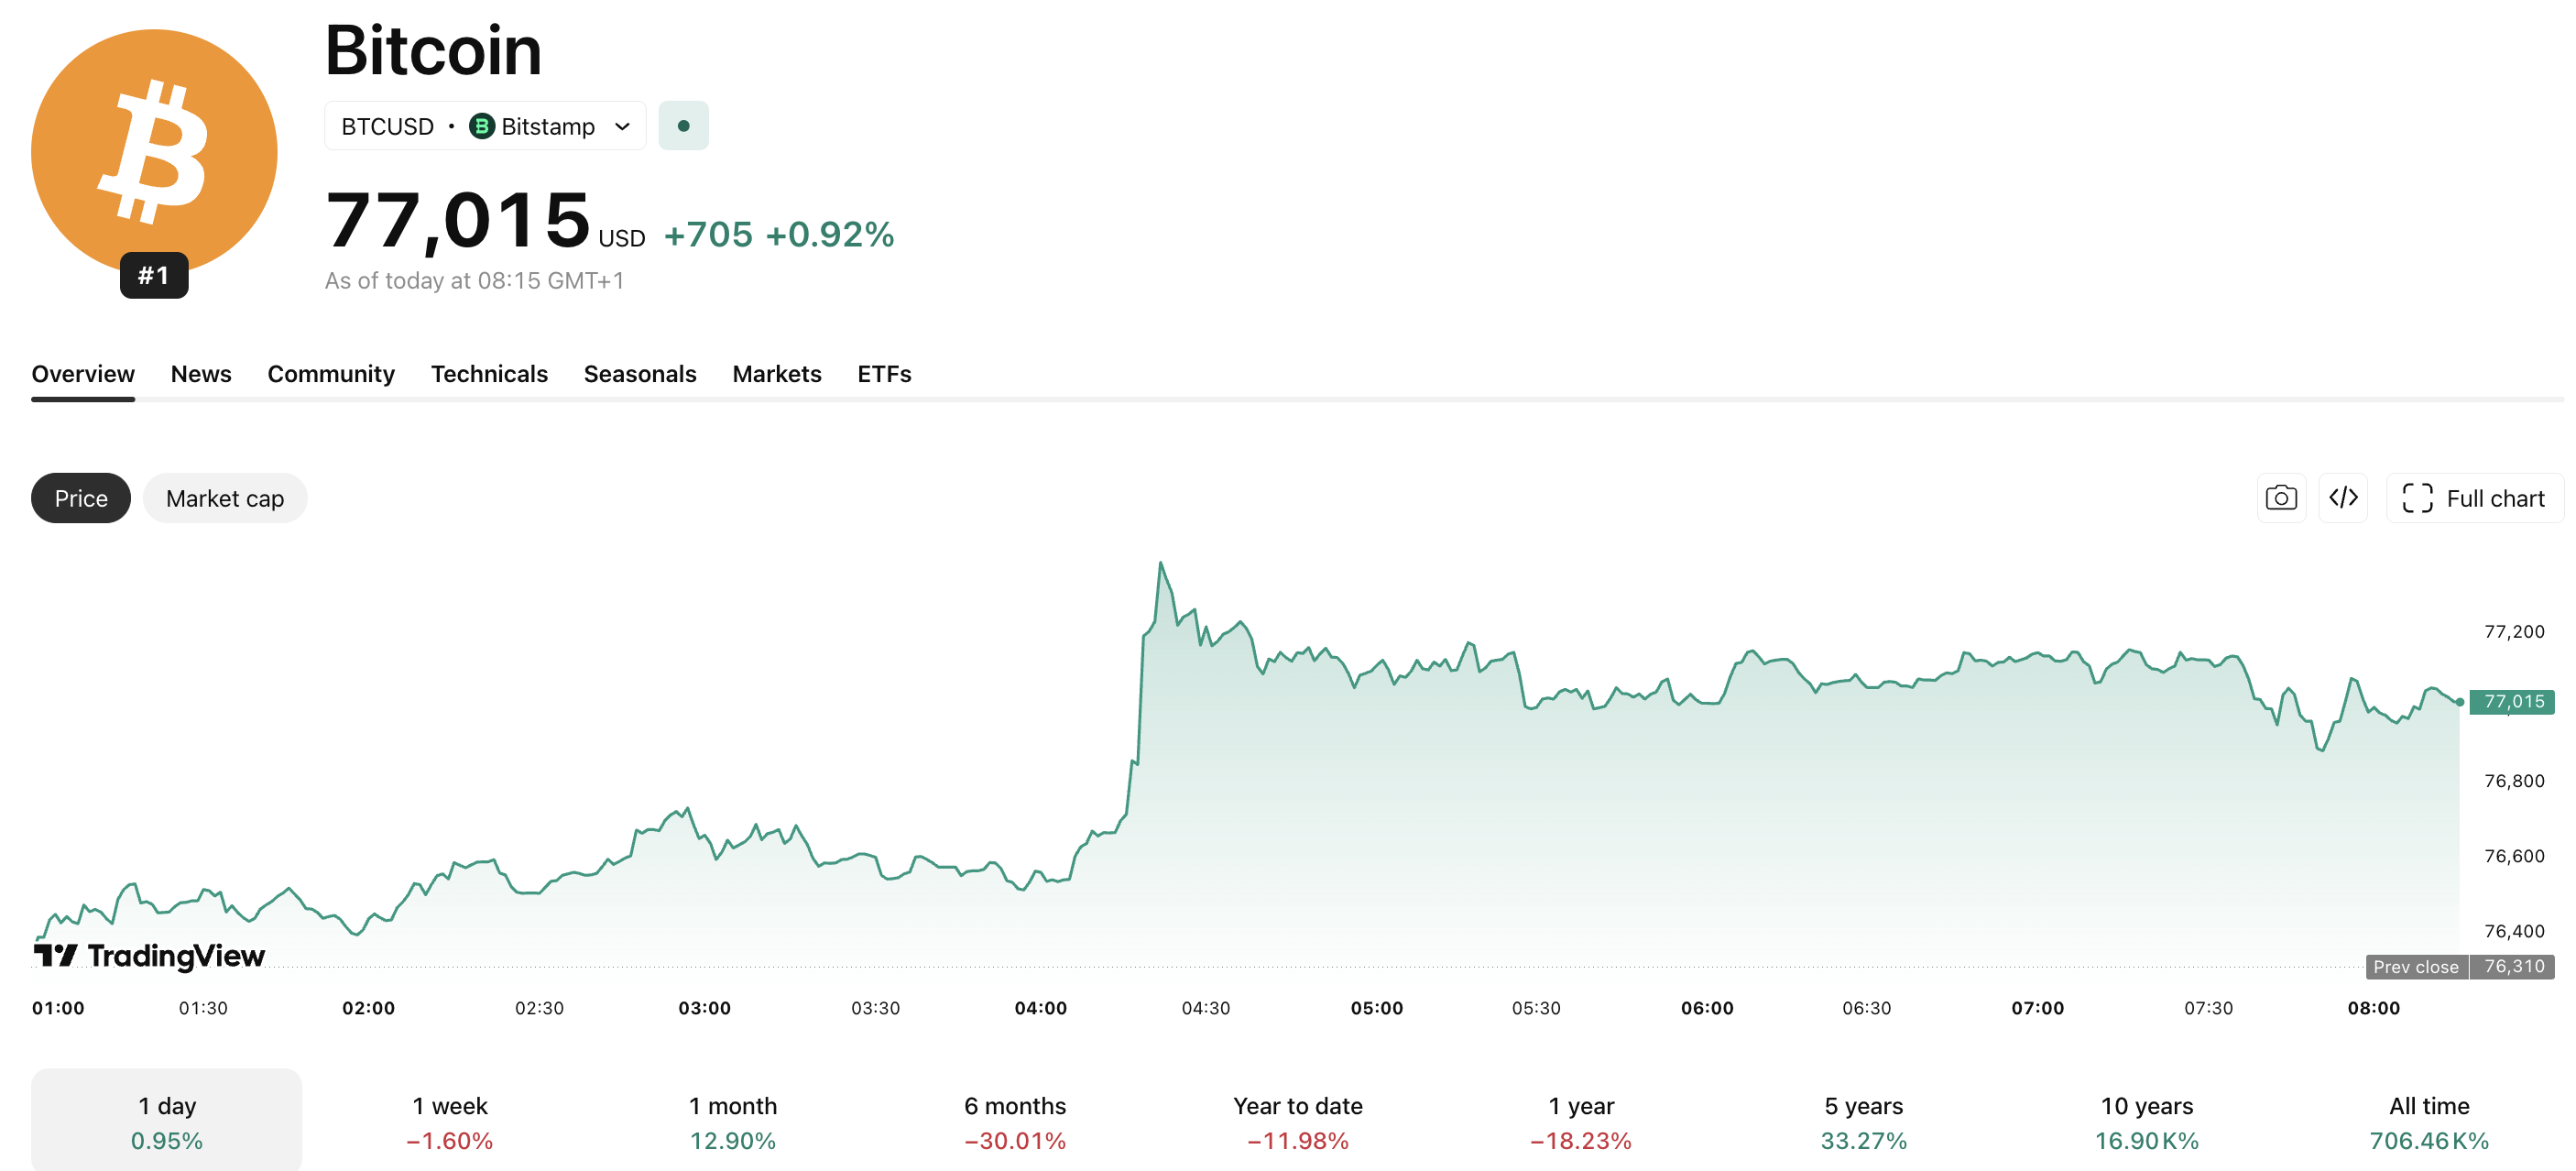The image size is (2576, 1171).
Task: Click the #1 rank badge
Action: [154, 275]
